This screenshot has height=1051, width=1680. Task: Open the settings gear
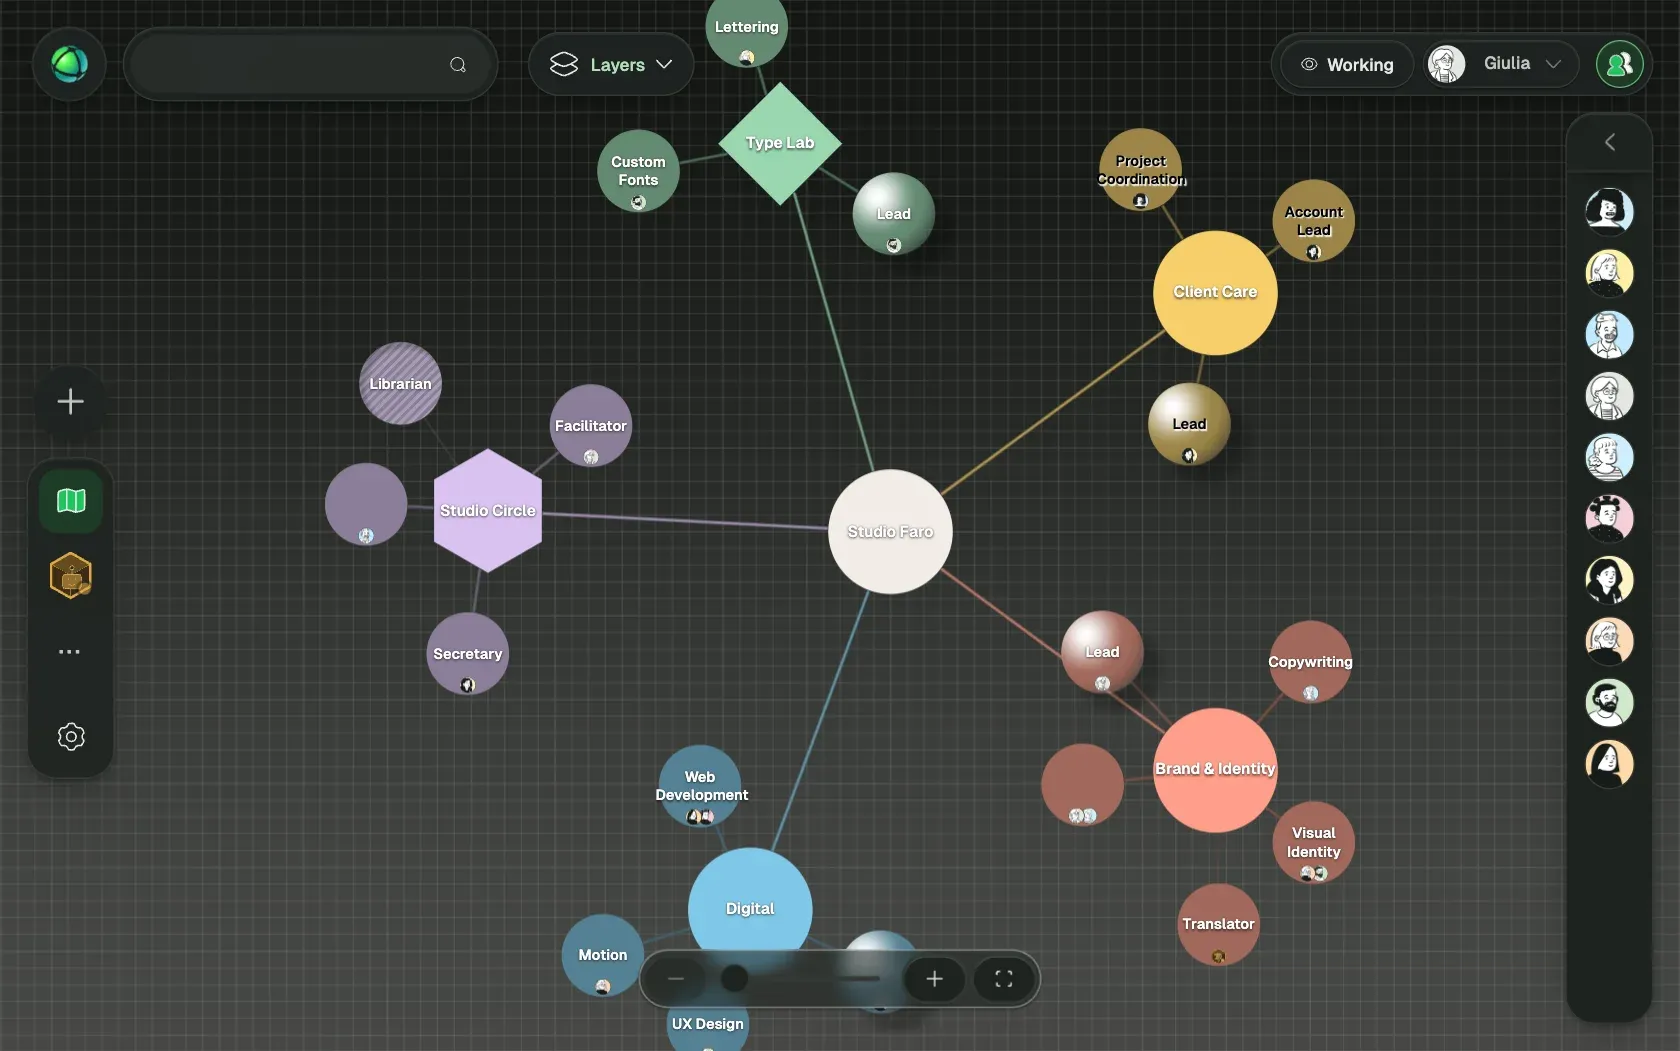tap(71, 737)
